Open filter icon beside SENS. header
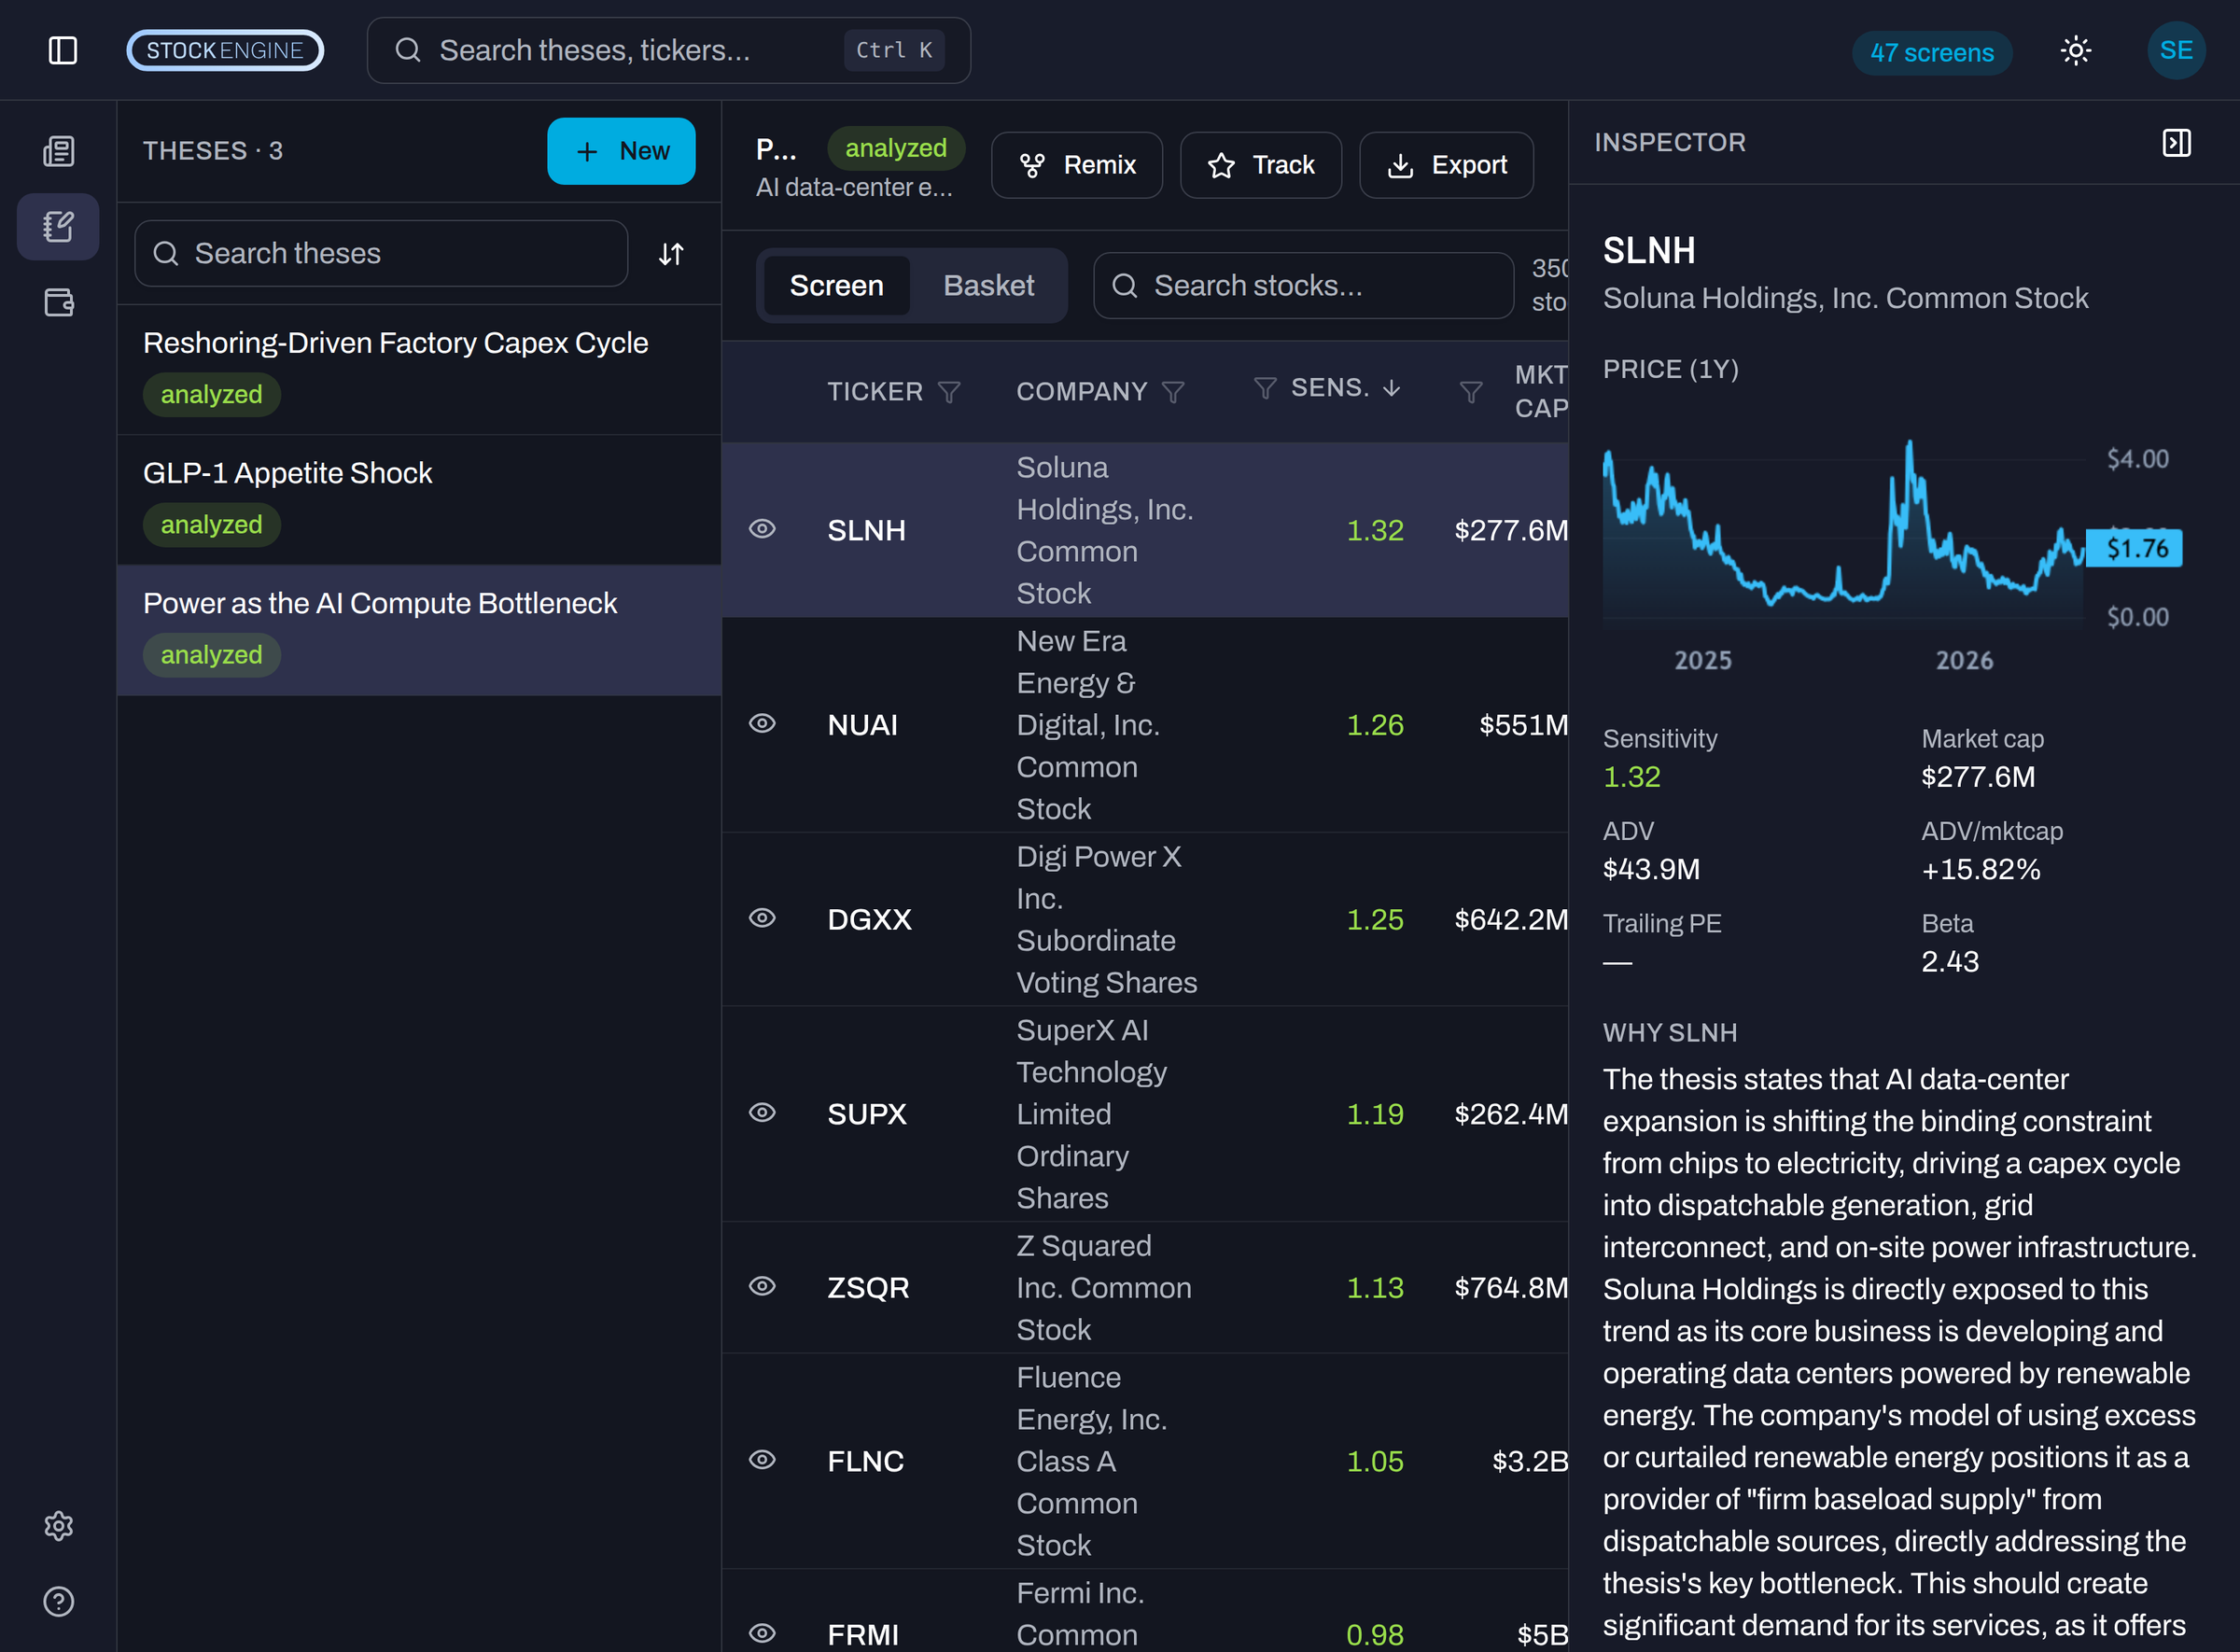The height and width of the screenshot is (1652, 2240). [x=1265, y=388]
